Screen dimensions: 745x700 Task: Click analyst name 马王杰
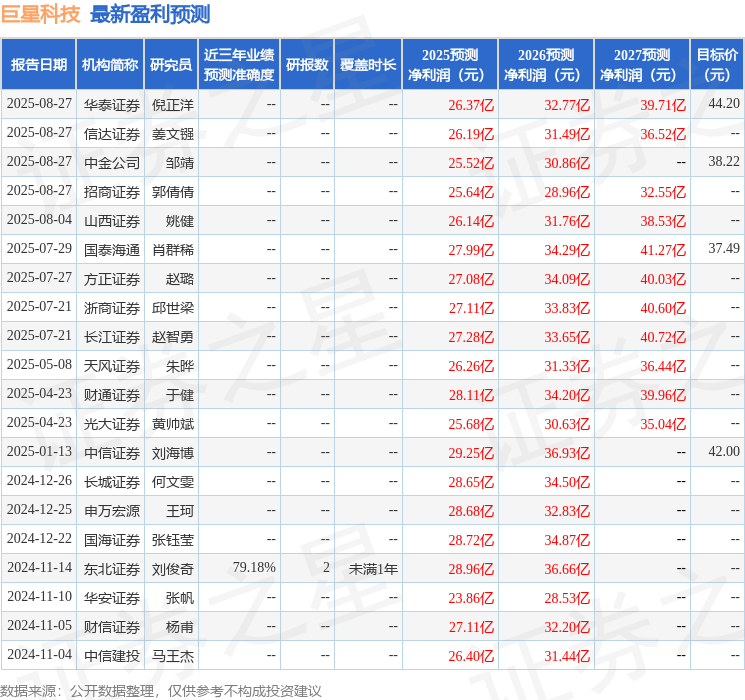172,656
